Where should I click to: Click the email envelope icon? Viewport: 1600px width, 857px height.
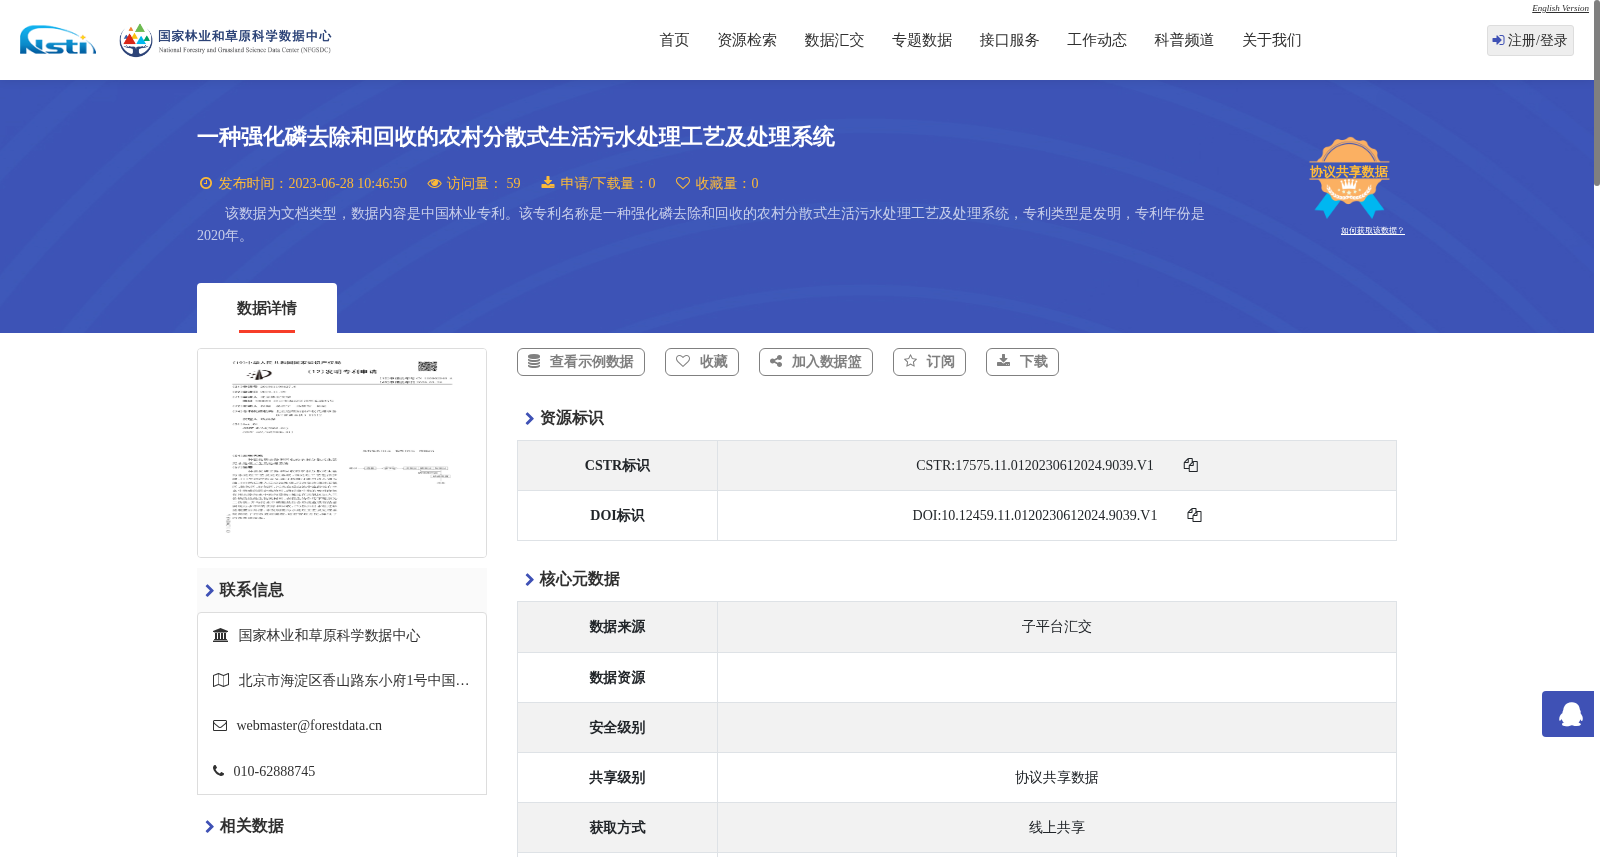[x=220, y=726]
